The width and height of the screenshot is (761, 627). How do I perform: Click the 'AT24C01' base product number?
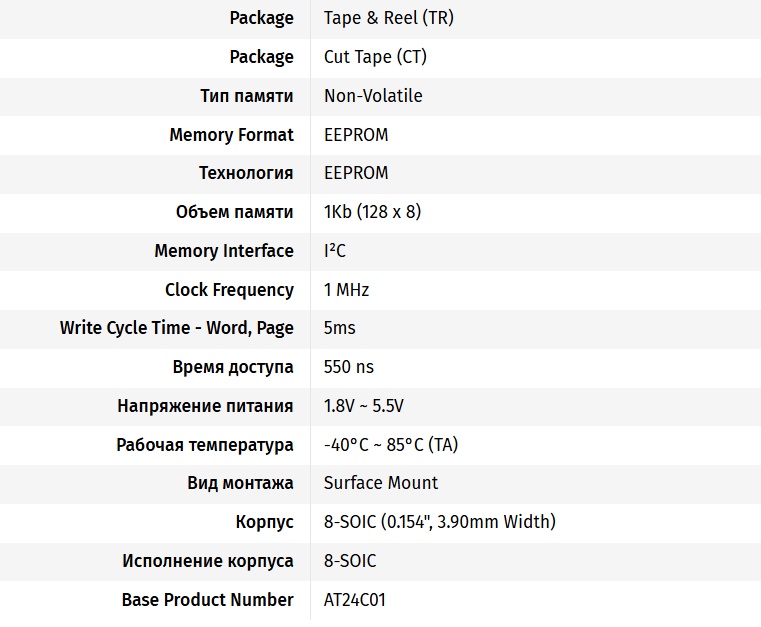coord(354,600)
